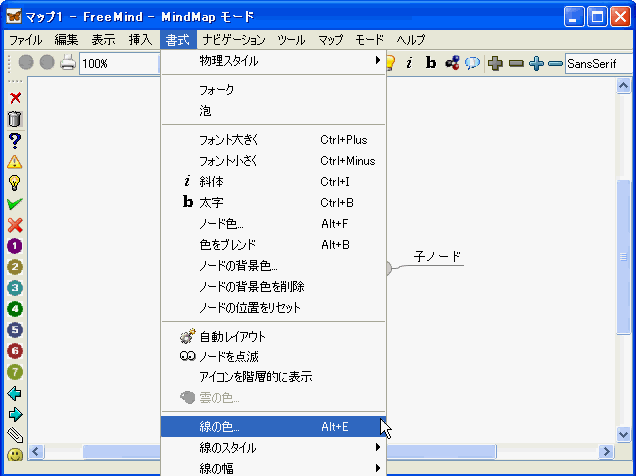Add priority 7 olive number icon
This screenshot has width=636, height=476.
point(15,372)
